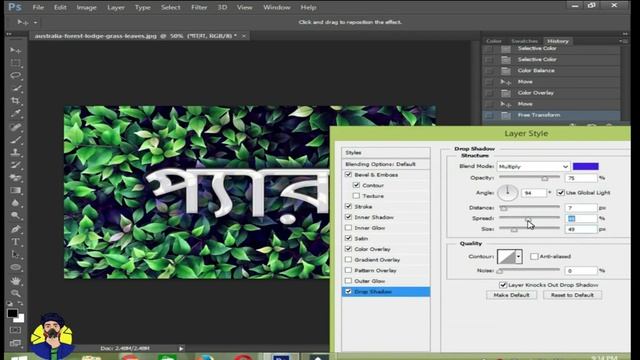Open the Contour picker dropdown arrow

click(518, 257)
